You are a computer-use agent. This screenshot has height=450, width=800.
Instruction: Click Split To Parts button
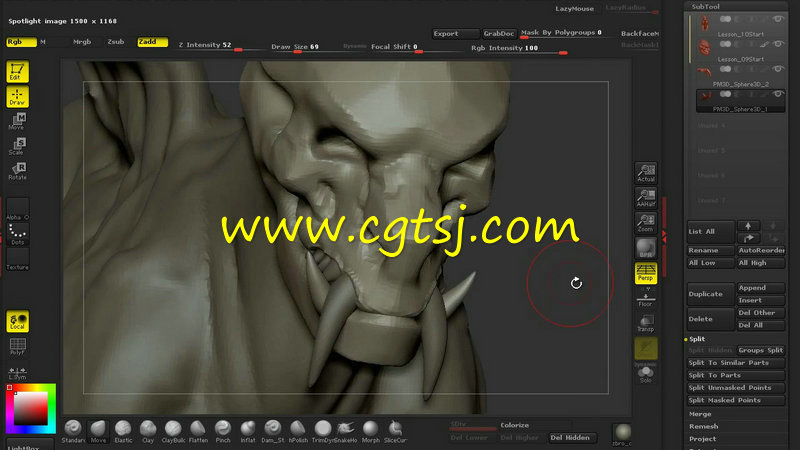(736, 375)
